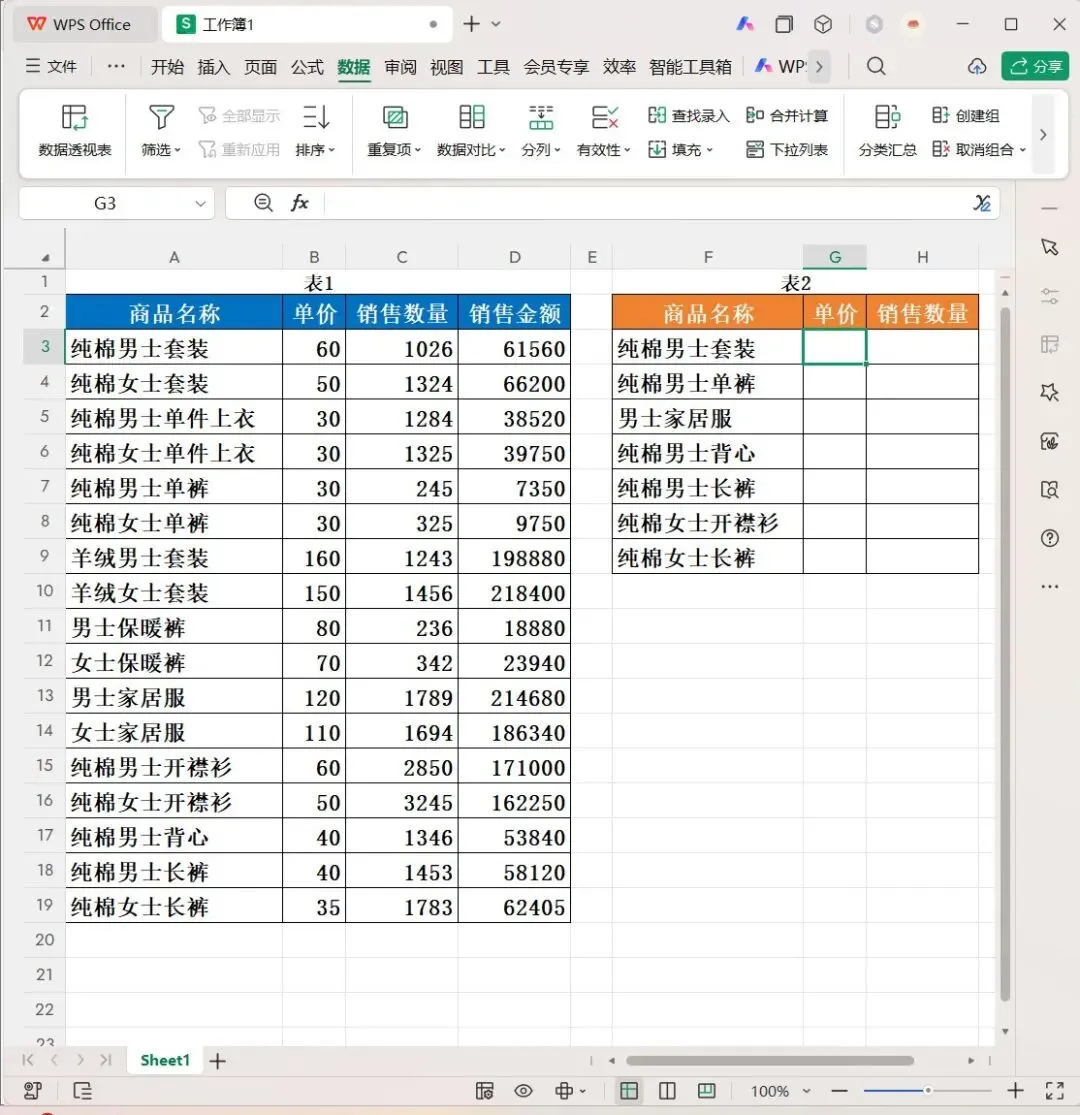
Task: Click the zoom out minus button
Action: [x=839, y=1091]
